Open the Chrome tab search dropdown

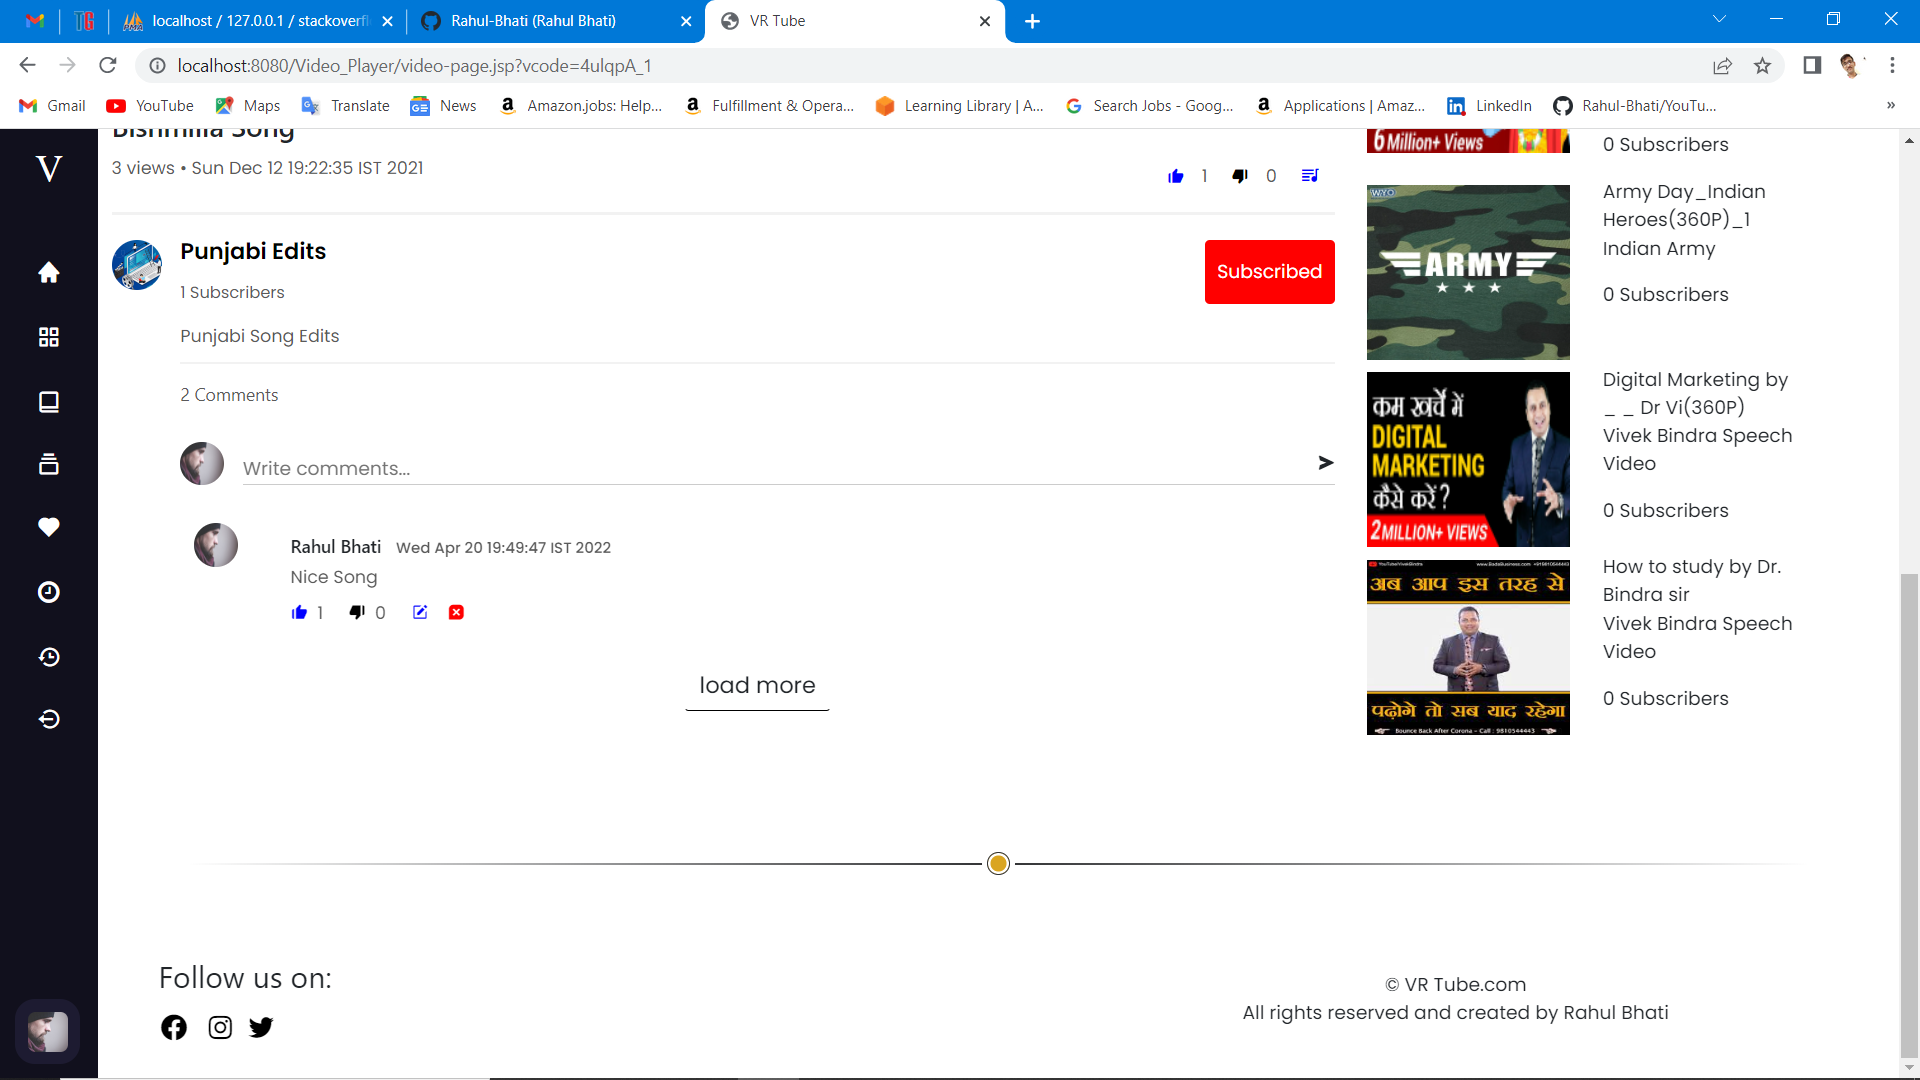[1719, 20]
